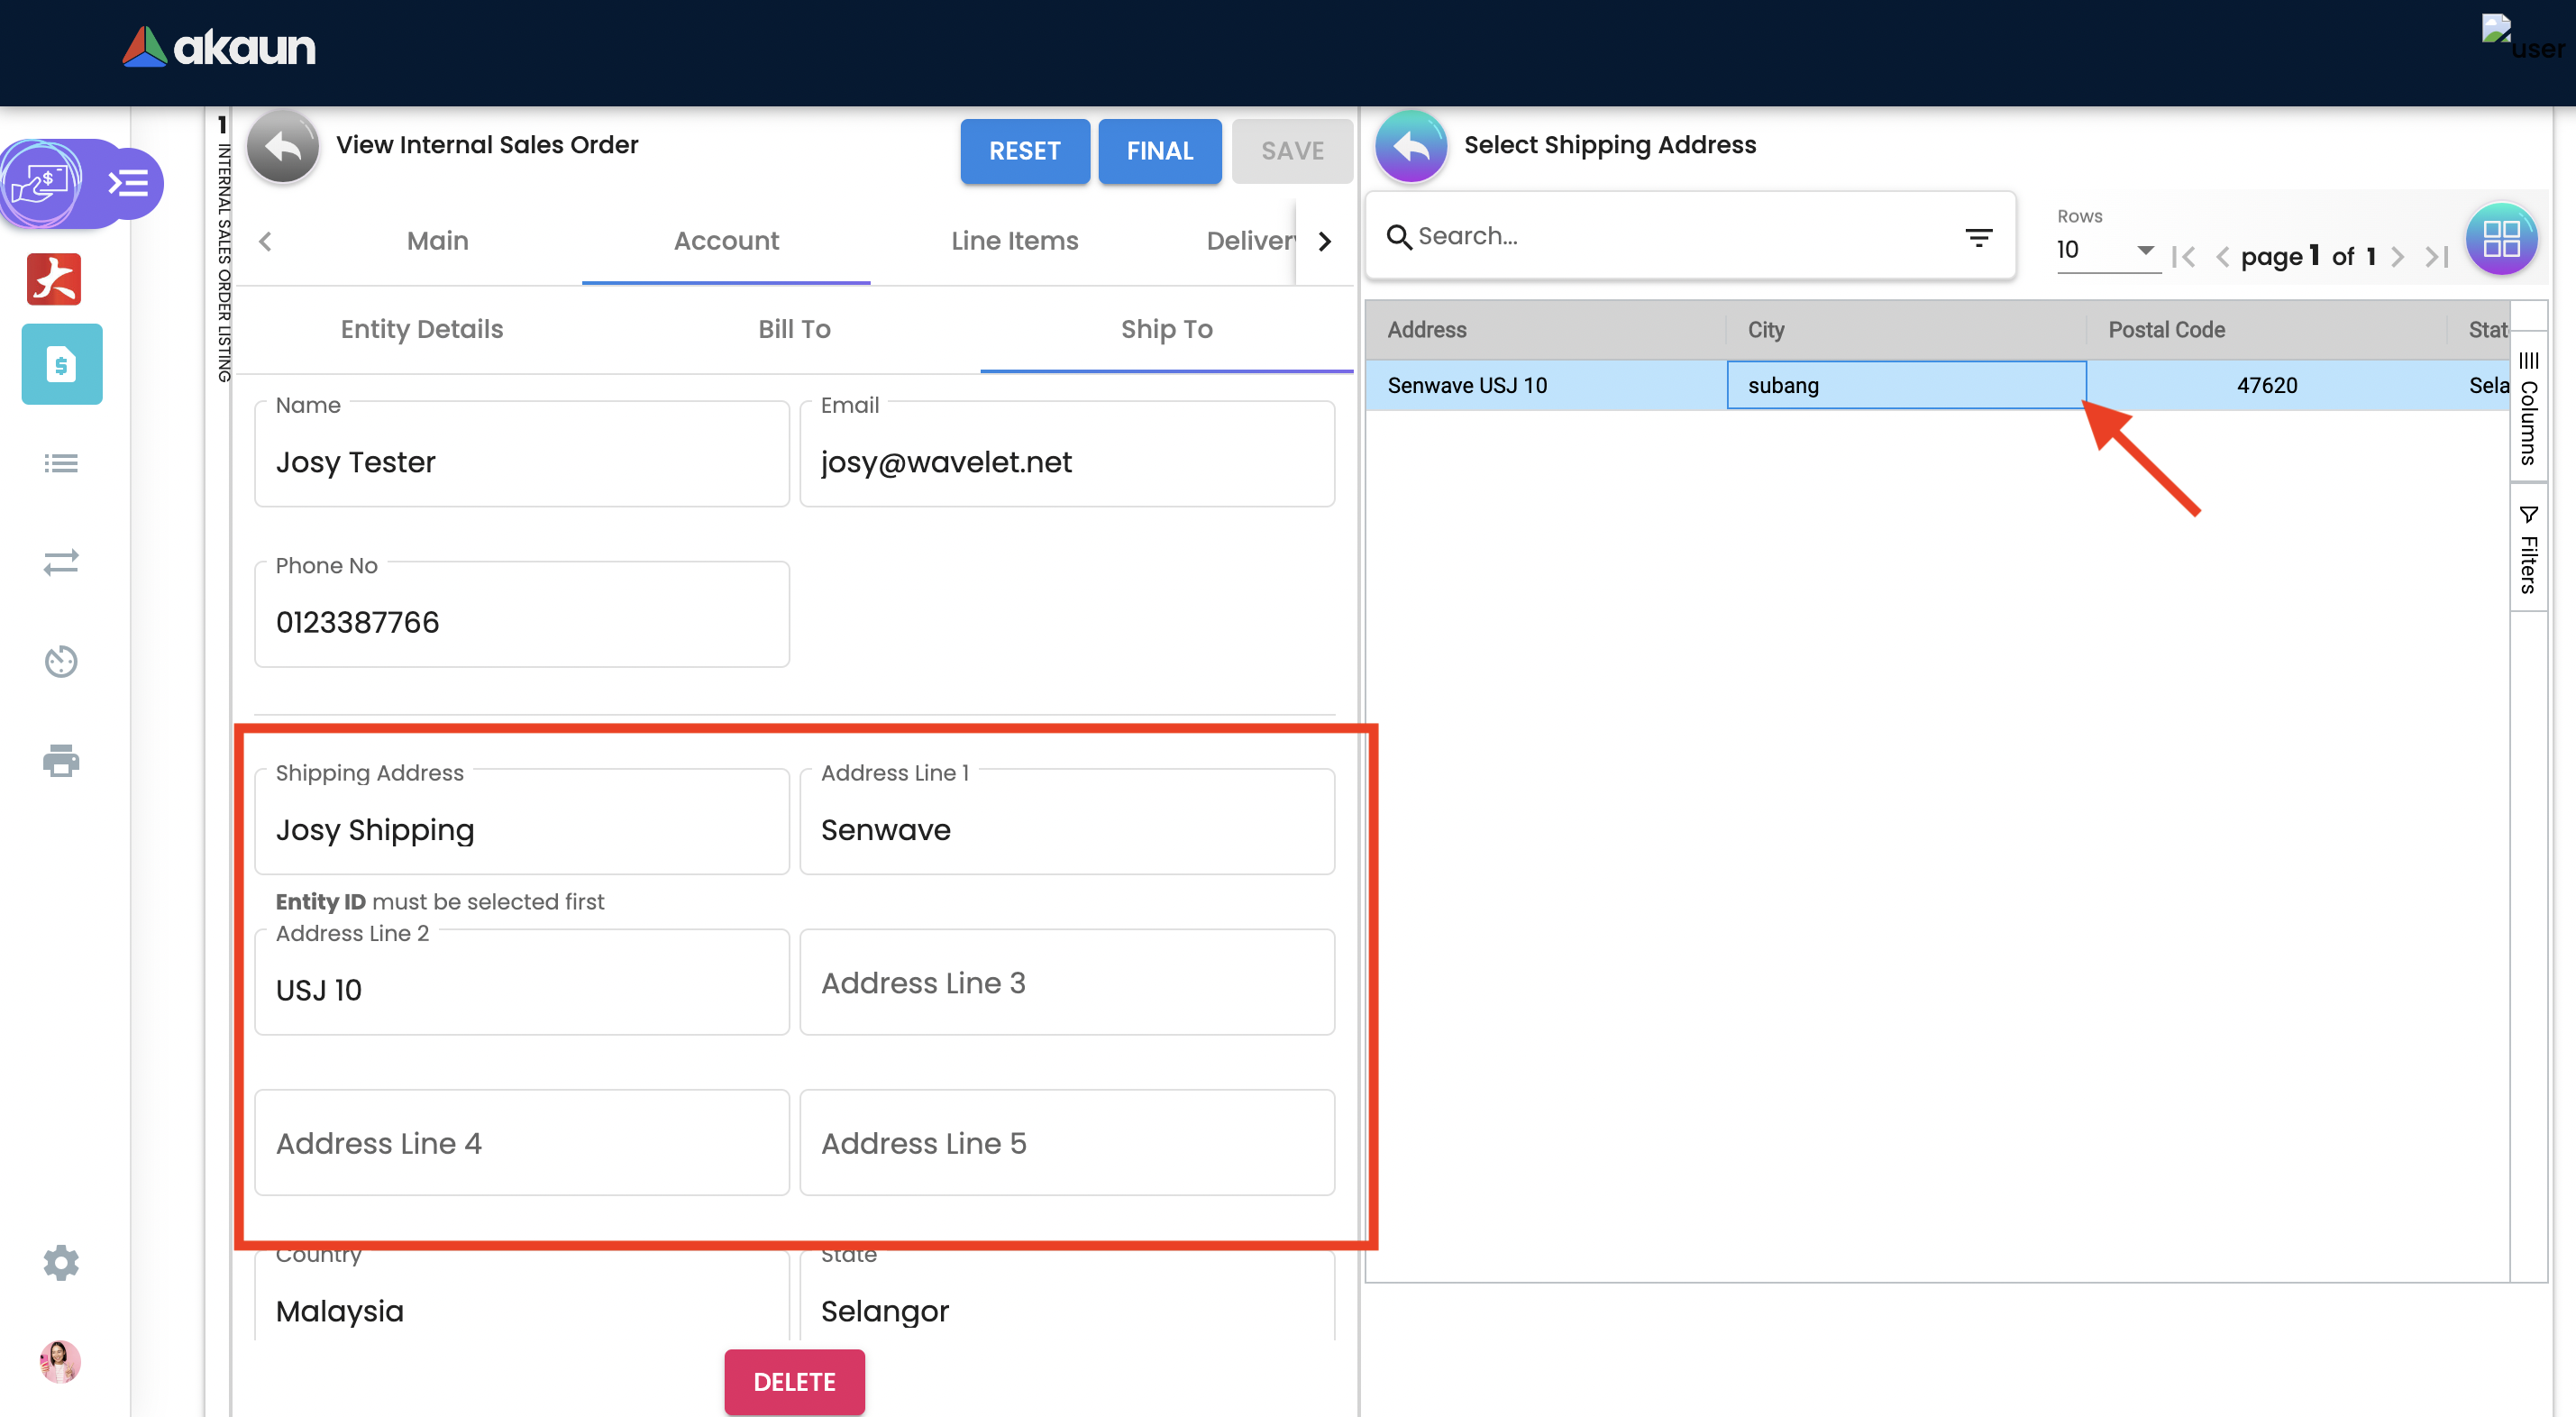
Task: Select the invoice dollar document sidebar icon
Action: coord(62,365)
